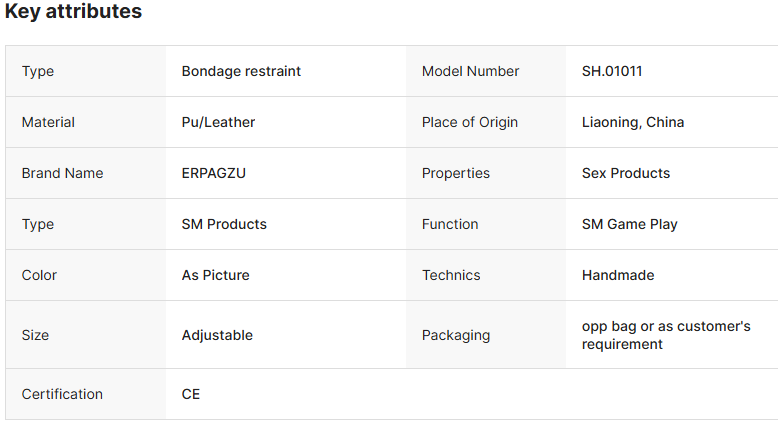Click the Material attribute label

(x=48, y=122)
